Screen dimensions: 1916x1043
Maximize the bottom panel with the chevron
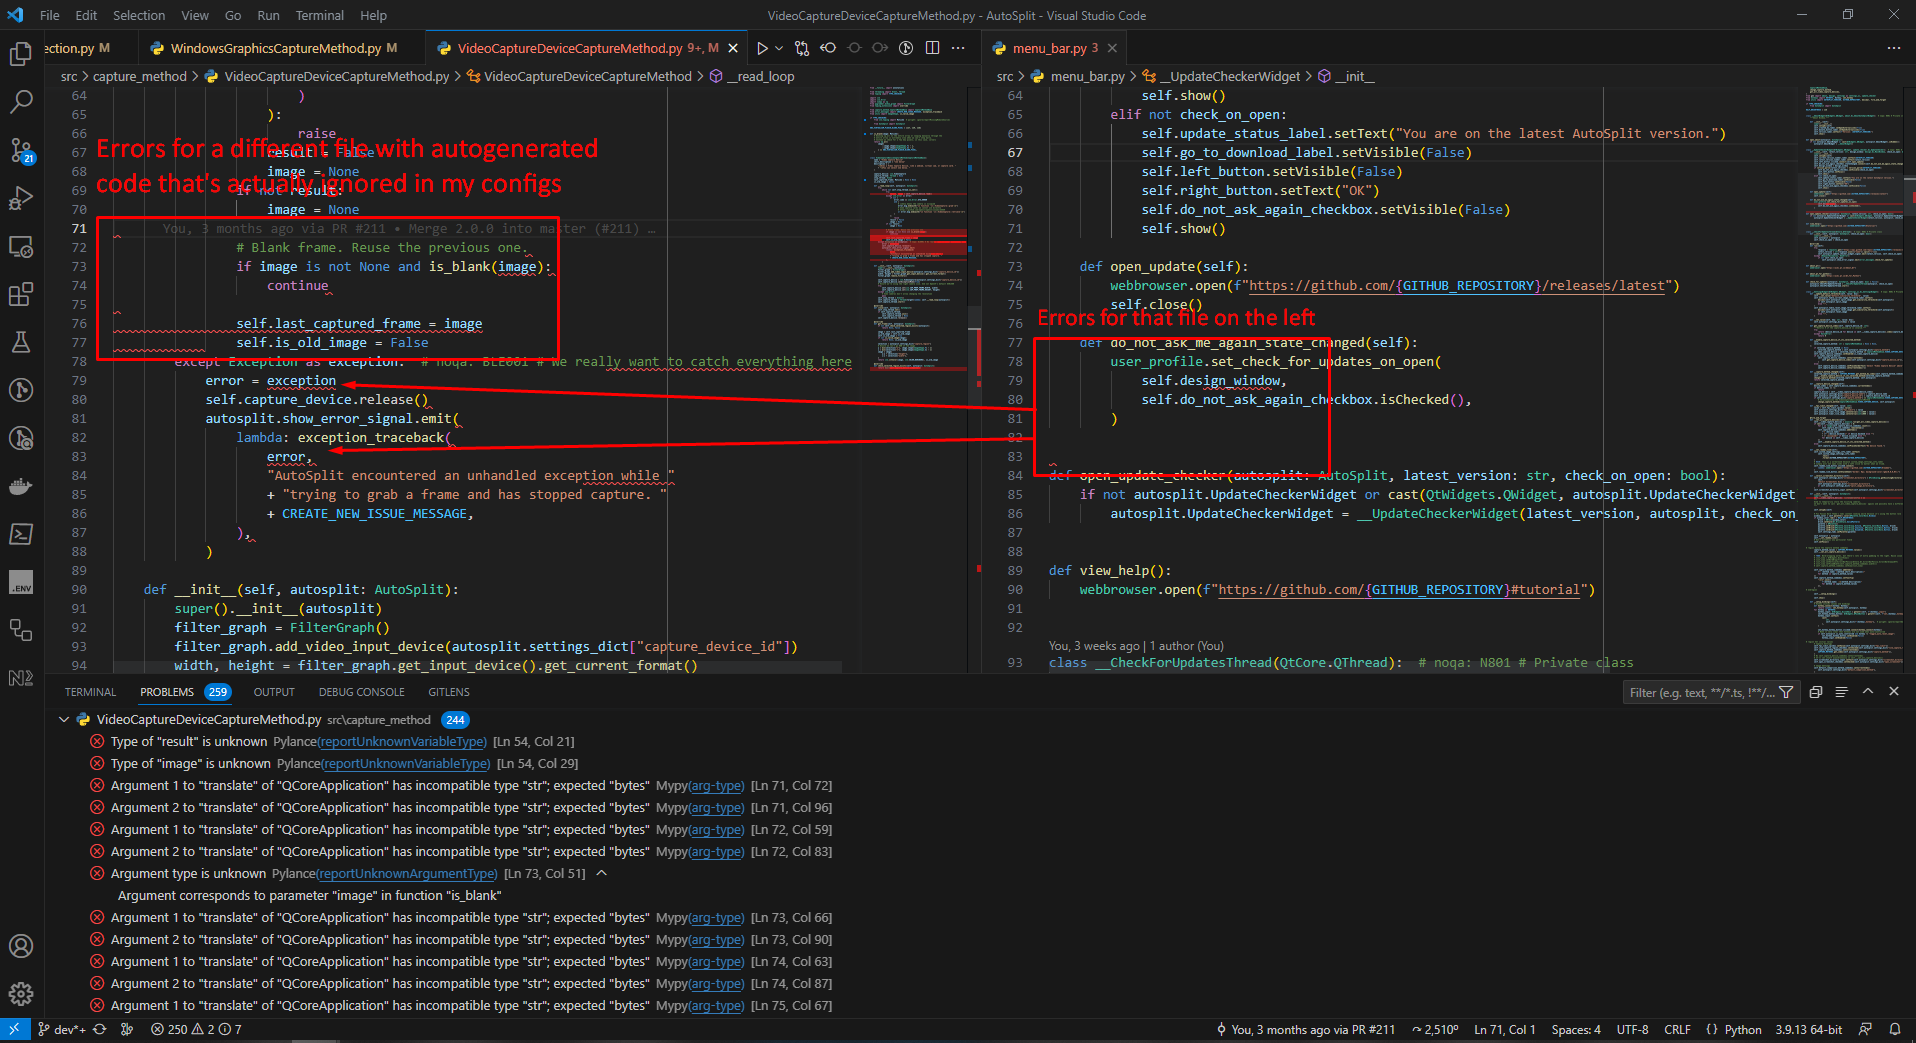tap(1867, 692)
